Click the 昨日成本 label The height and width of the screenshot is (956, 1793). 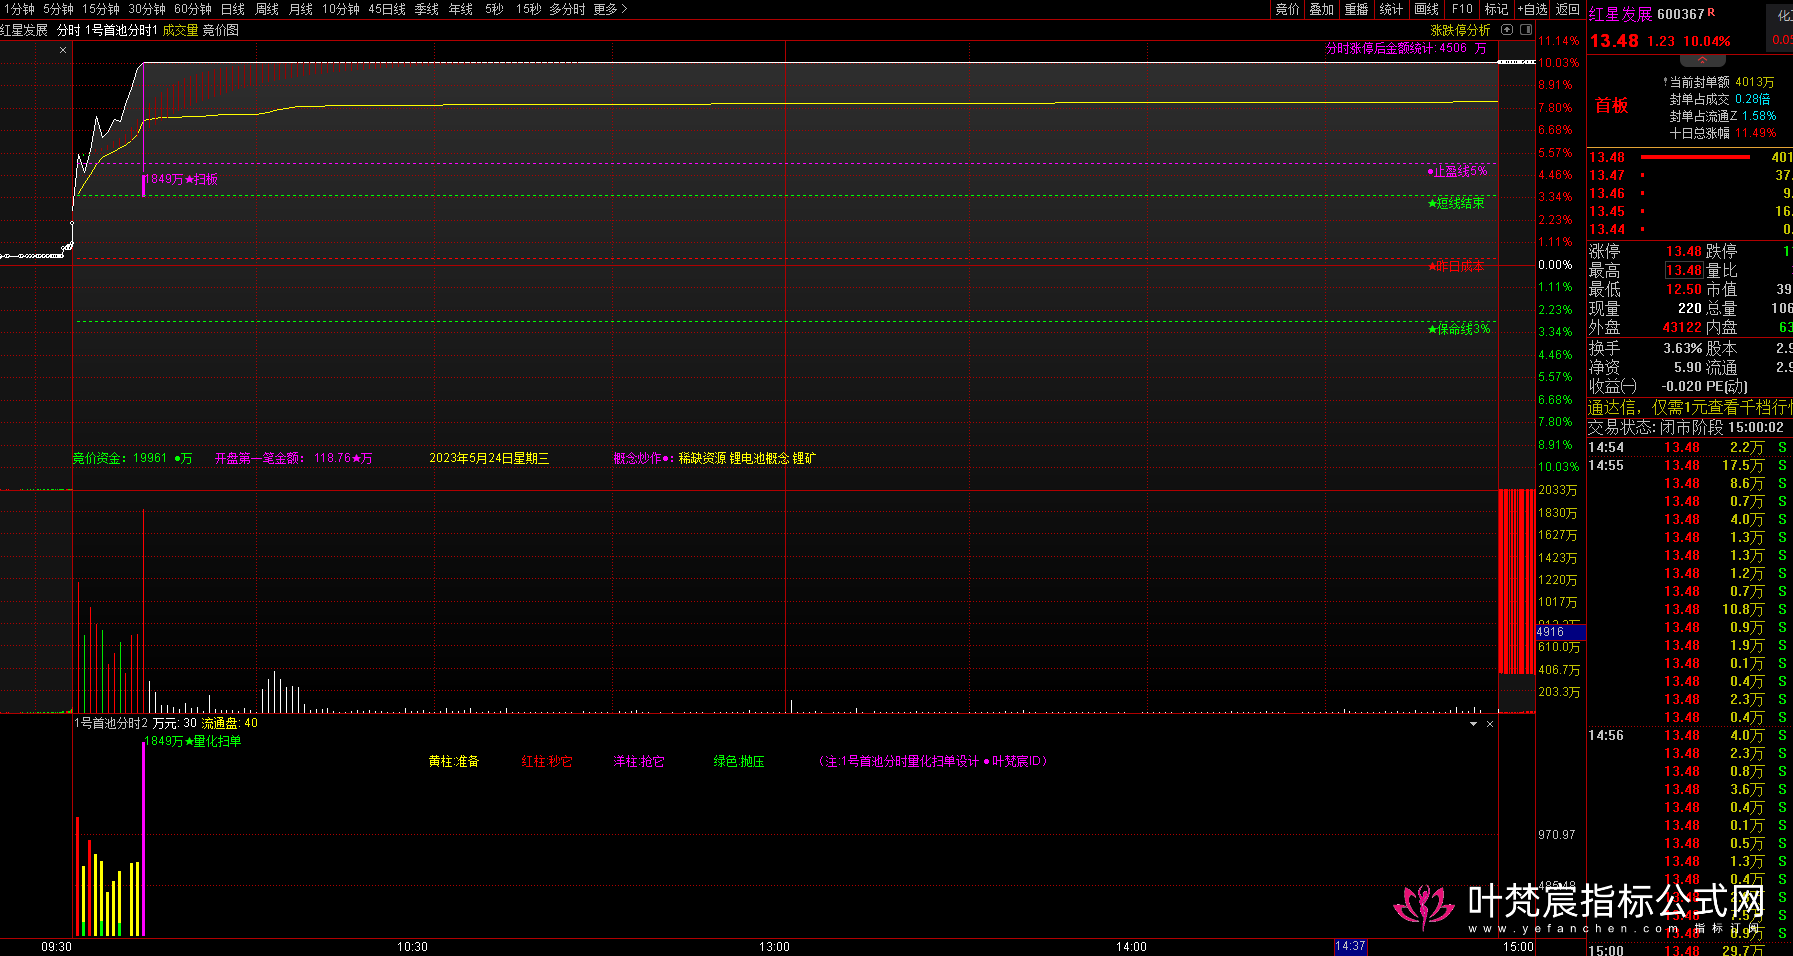(1456, 266)
